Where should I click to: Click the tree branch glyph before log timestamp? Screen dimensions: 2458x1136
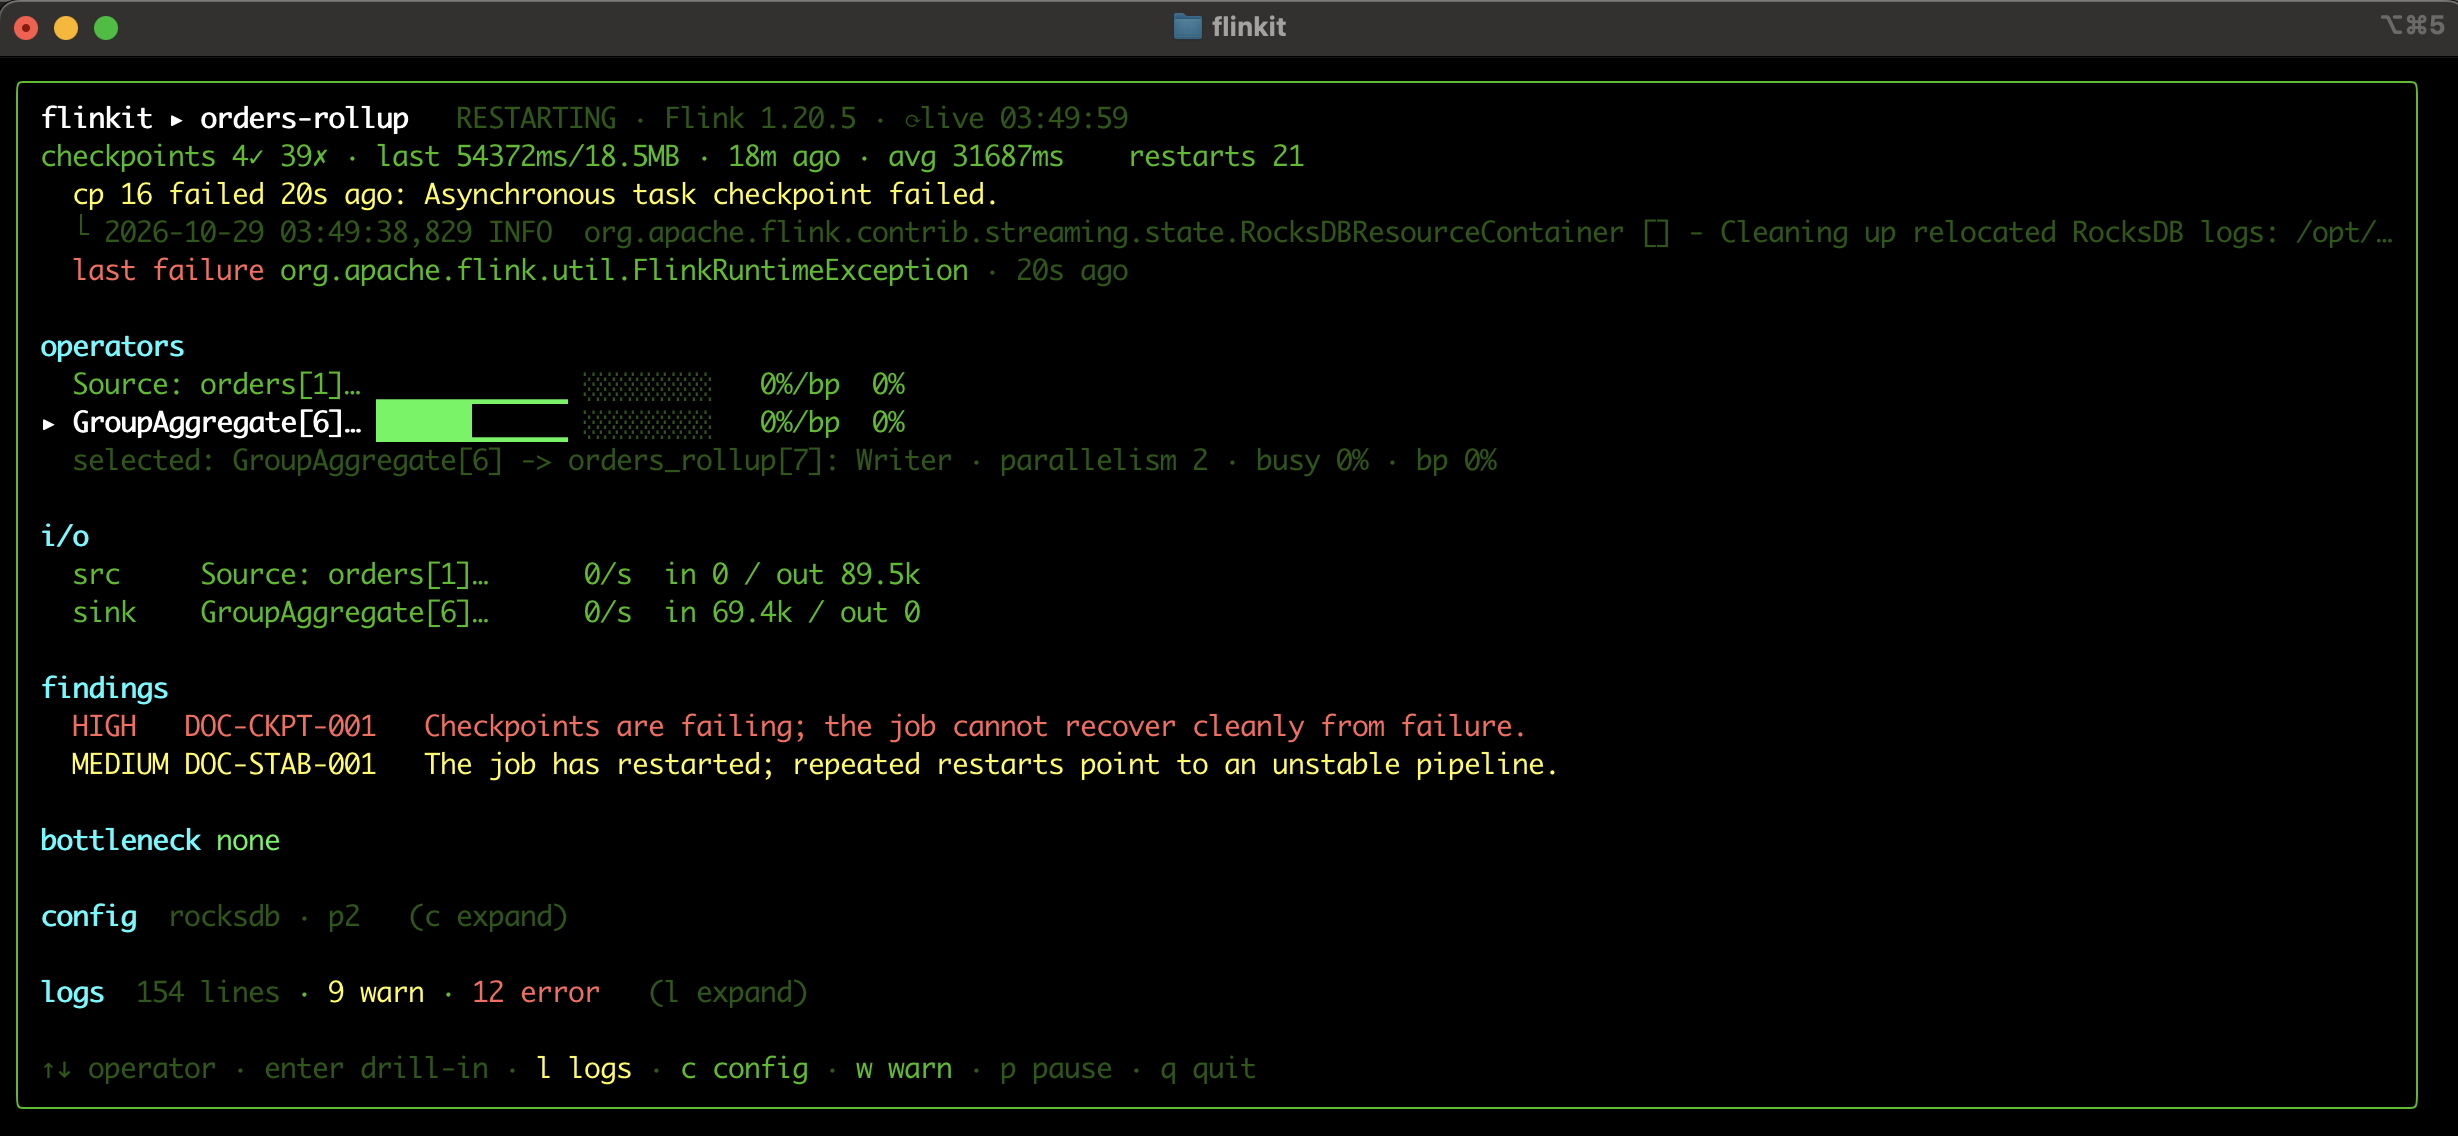click(x=85, y=230)
